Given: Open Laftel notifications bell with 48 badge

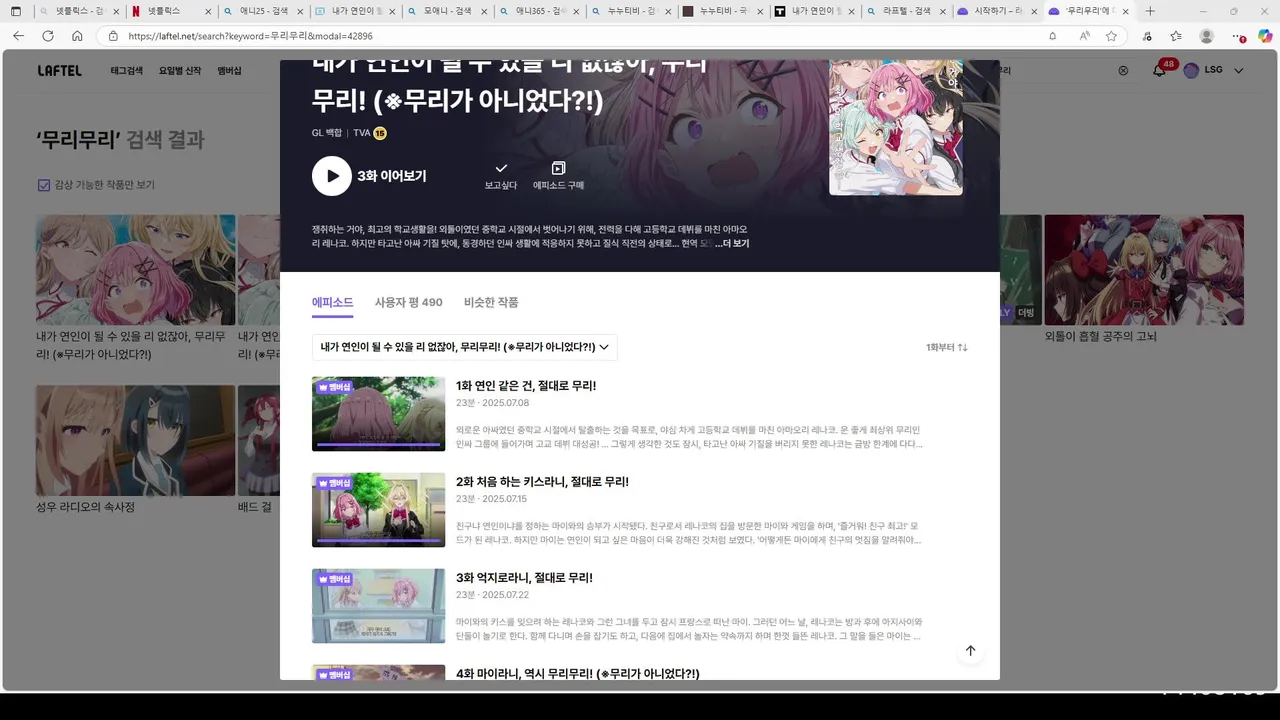Looking at the screenshot, I should coord(1159,70).
